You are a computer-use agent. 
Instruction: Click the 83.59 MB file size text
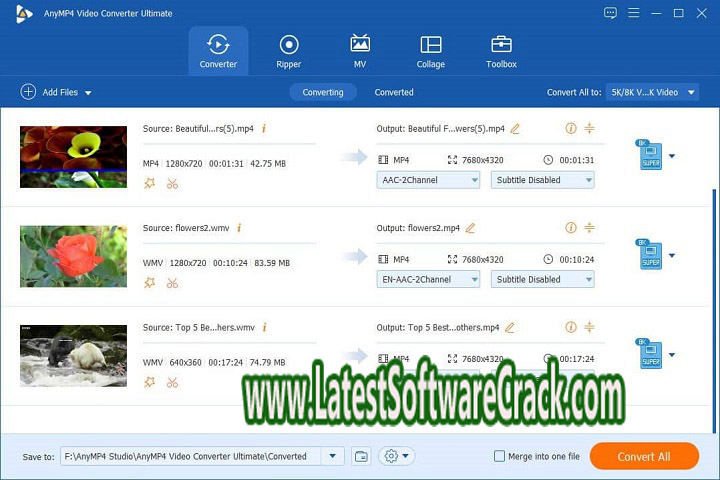coord(272,263)
